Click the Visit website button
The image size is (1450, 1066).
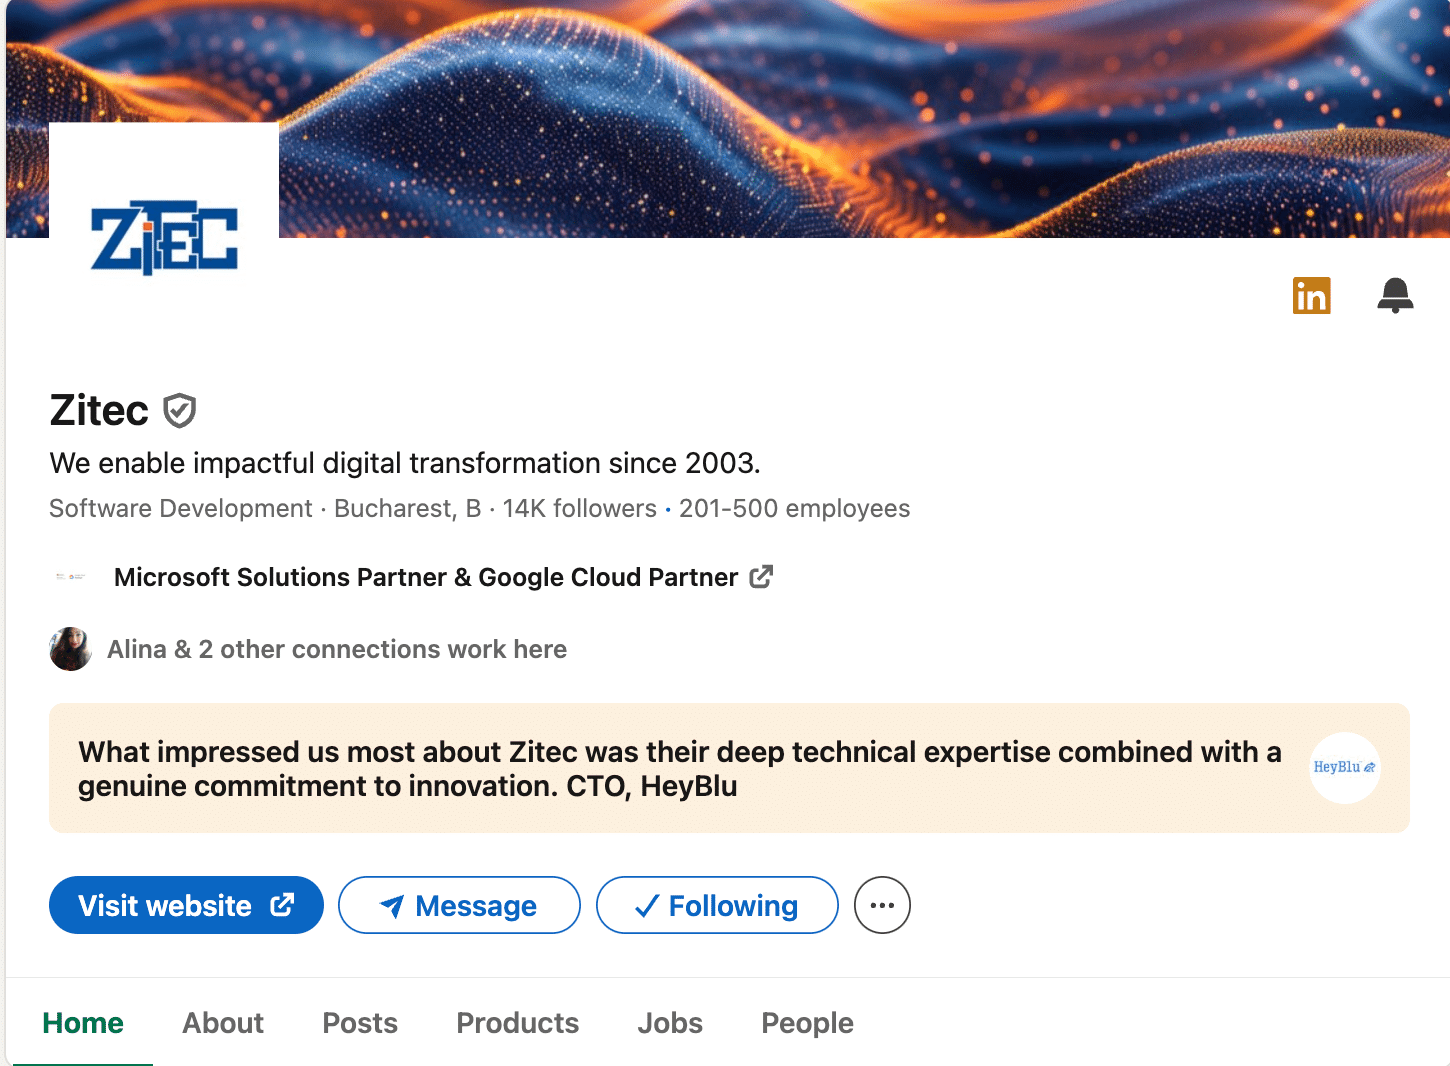[185, 905]
